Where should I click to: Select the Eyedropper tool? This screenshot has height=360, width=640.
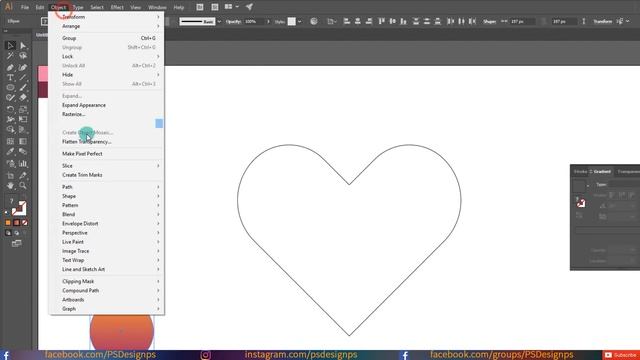(10, 152)
